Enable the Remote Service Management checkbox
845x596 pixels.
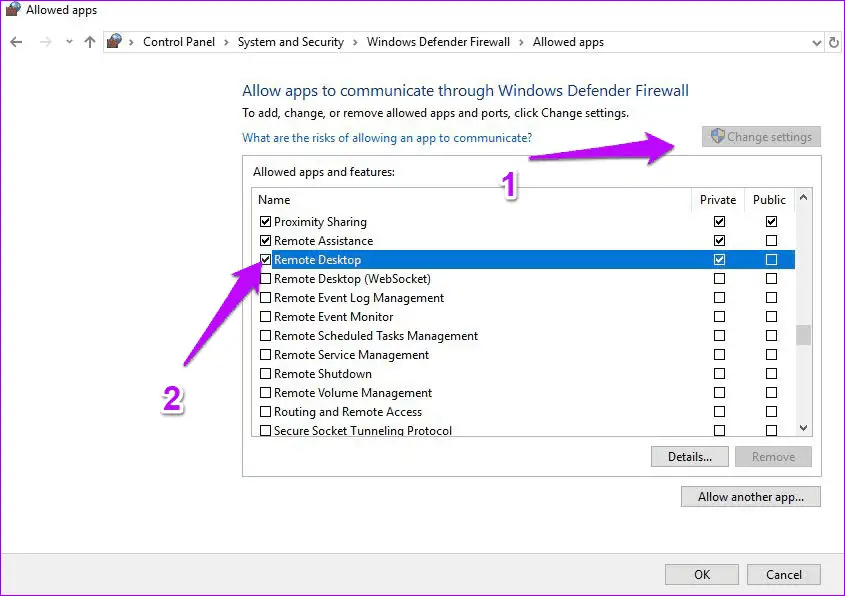[x=265, y=355]
